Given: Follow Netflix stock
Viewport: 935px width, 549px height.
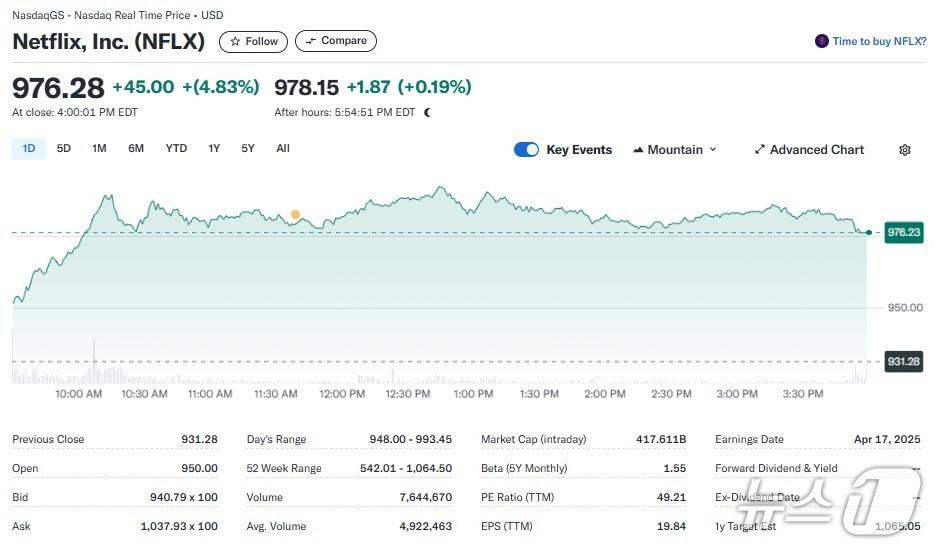Looking at the screenshot, I should click(253, 42).
